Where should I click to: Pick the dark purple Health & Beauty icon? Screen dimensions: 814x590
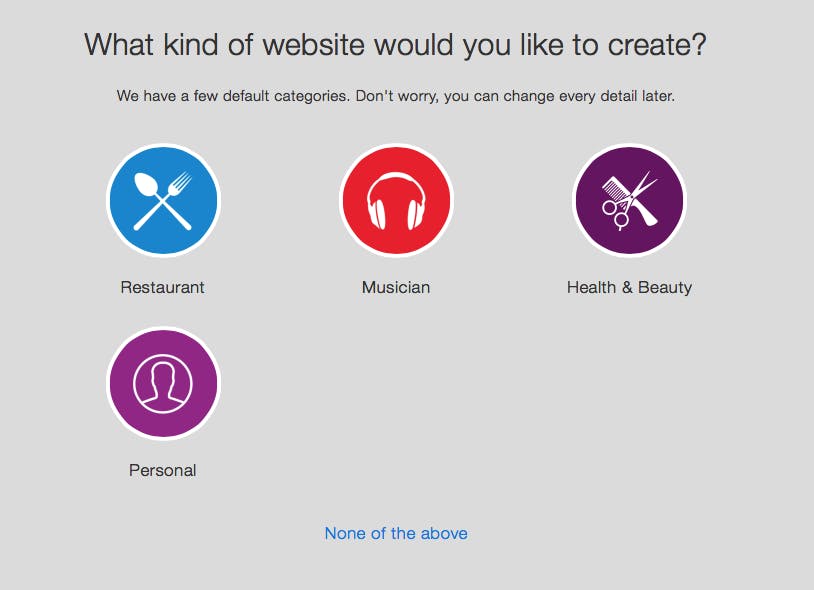click(x=629, y=201)
